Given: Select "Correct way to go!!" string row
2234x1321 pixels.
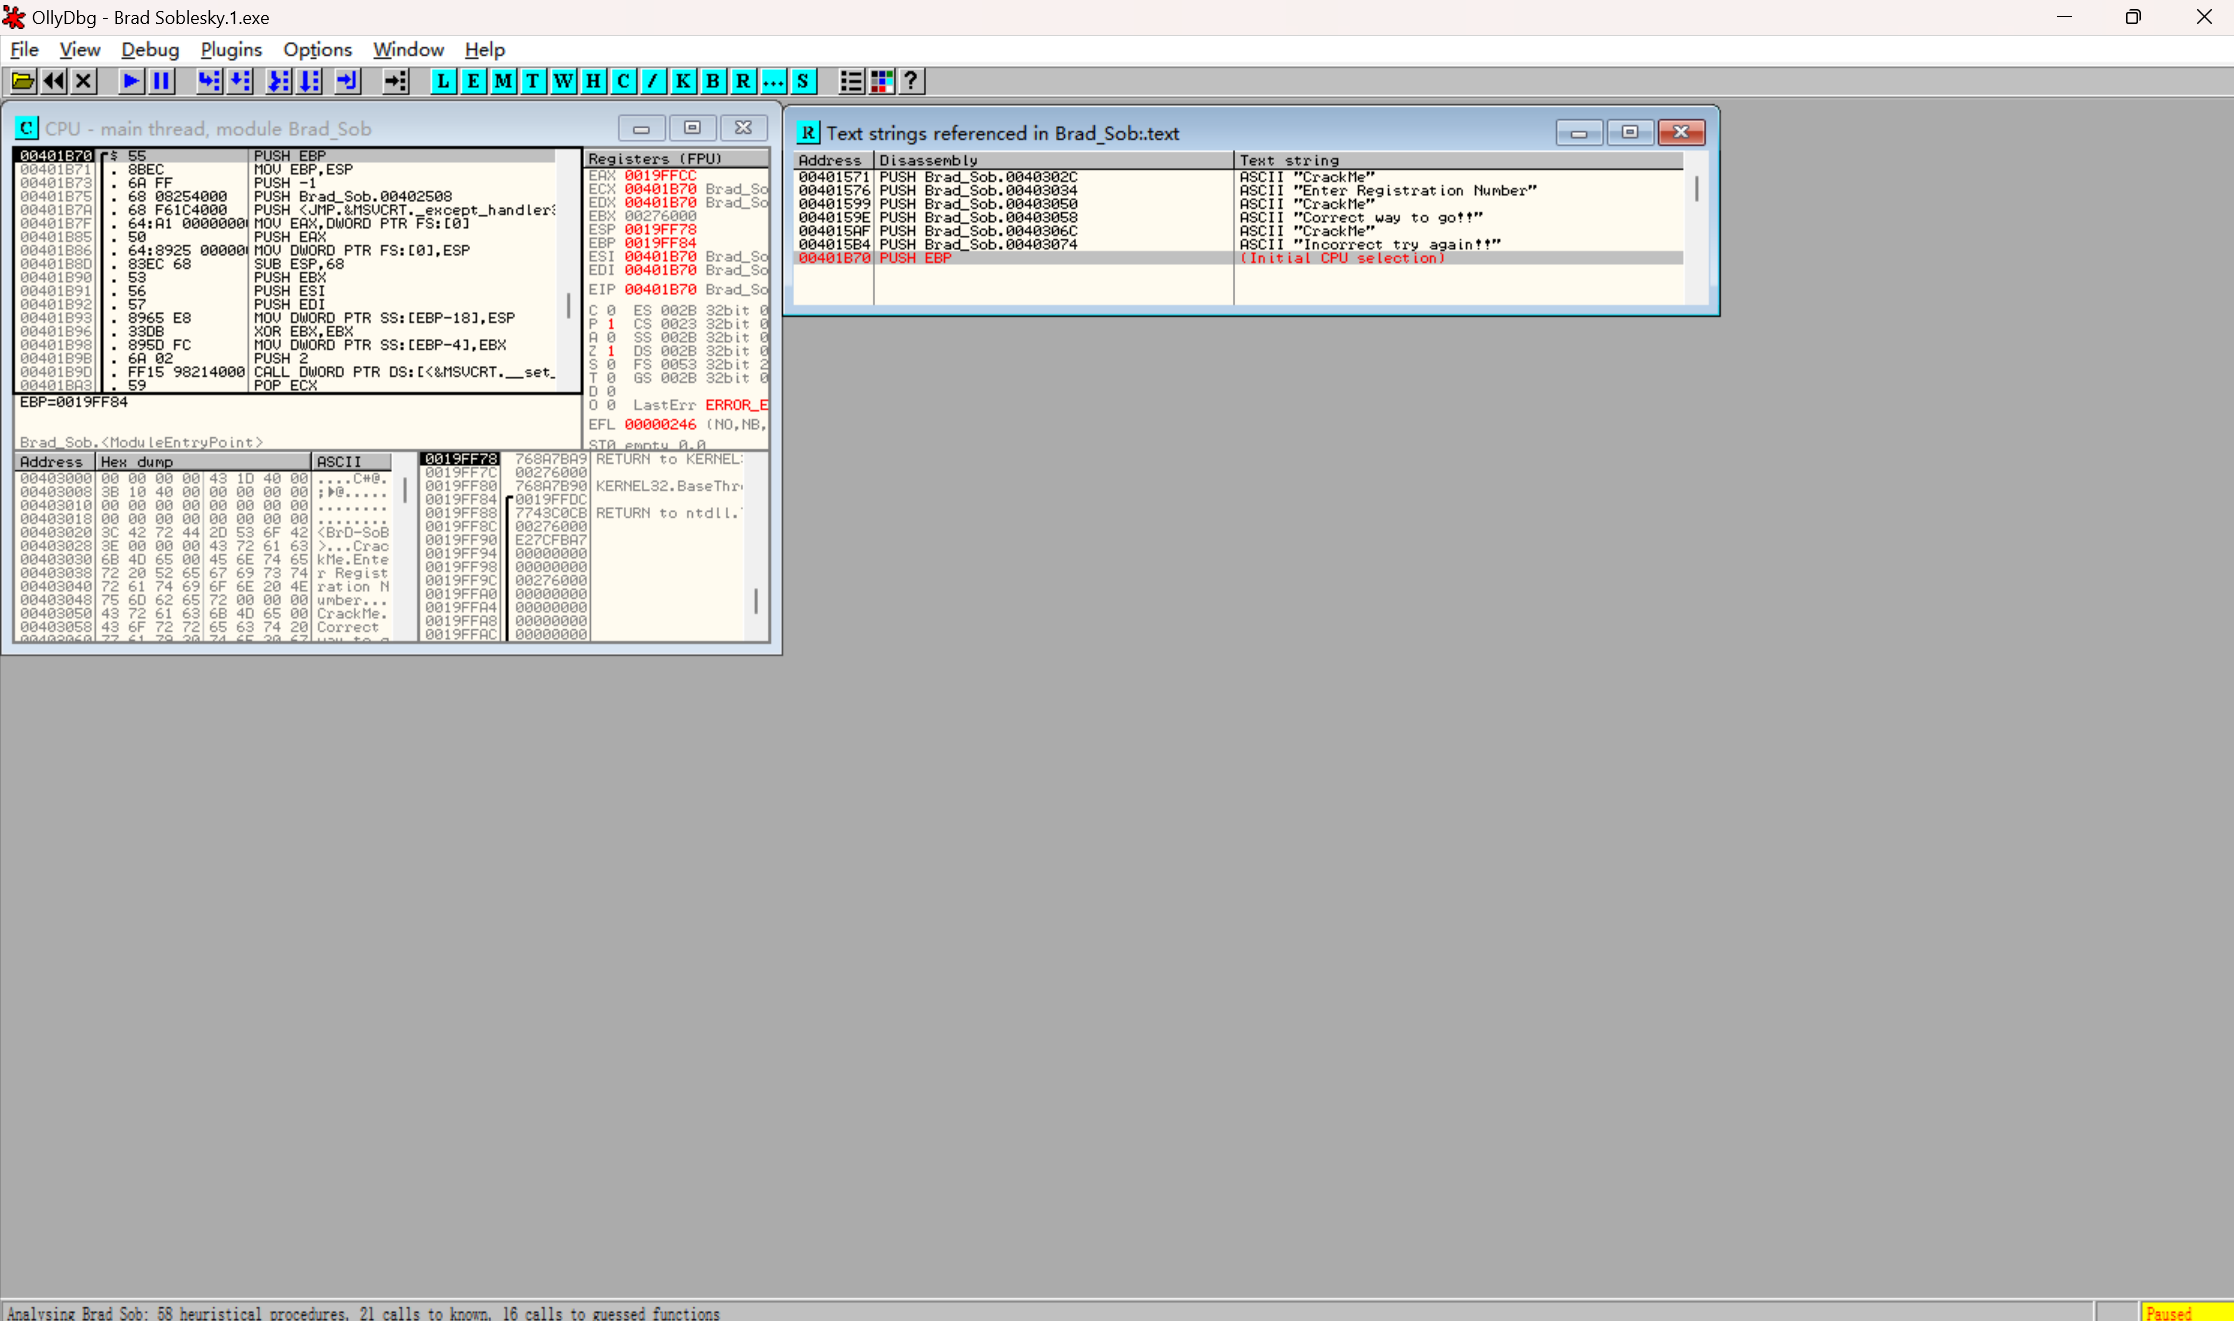Looking at the screenshot, I should [x=1387, y=217].
